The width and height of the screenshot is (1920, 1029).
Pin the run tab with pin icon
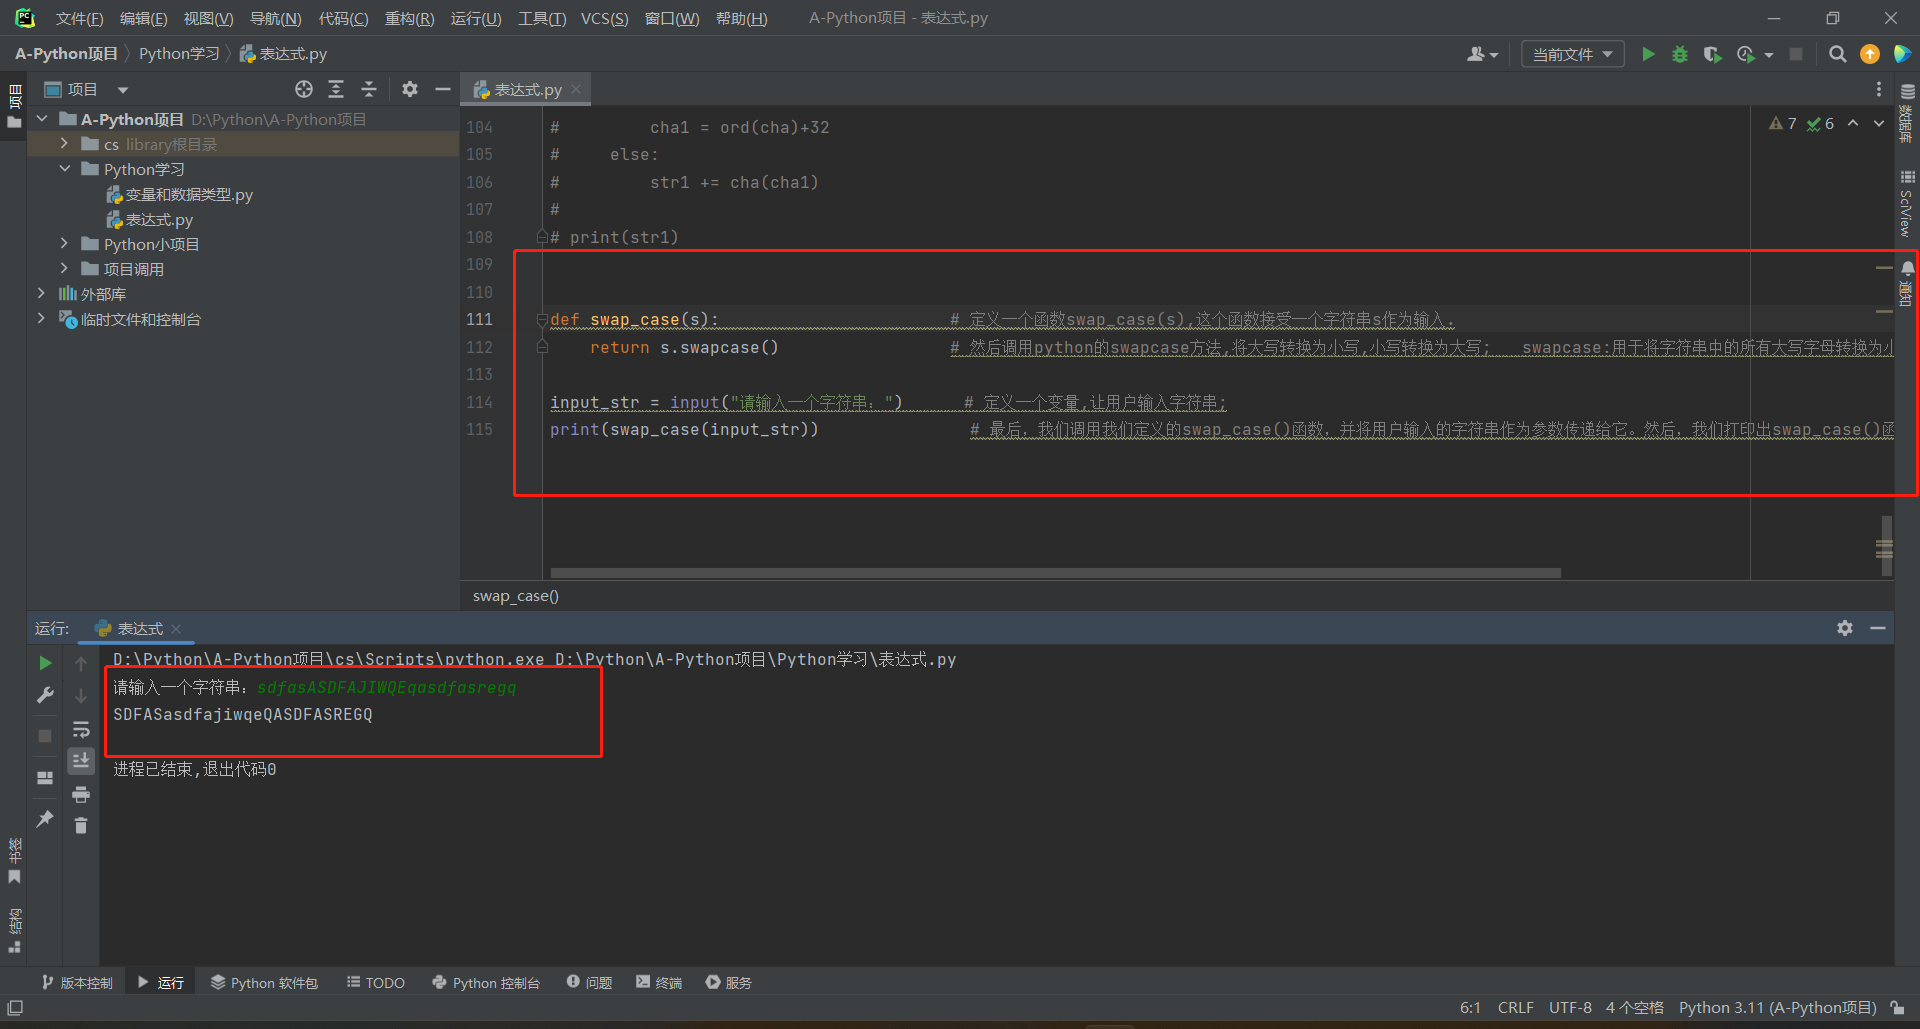click(x=45, y=819)
